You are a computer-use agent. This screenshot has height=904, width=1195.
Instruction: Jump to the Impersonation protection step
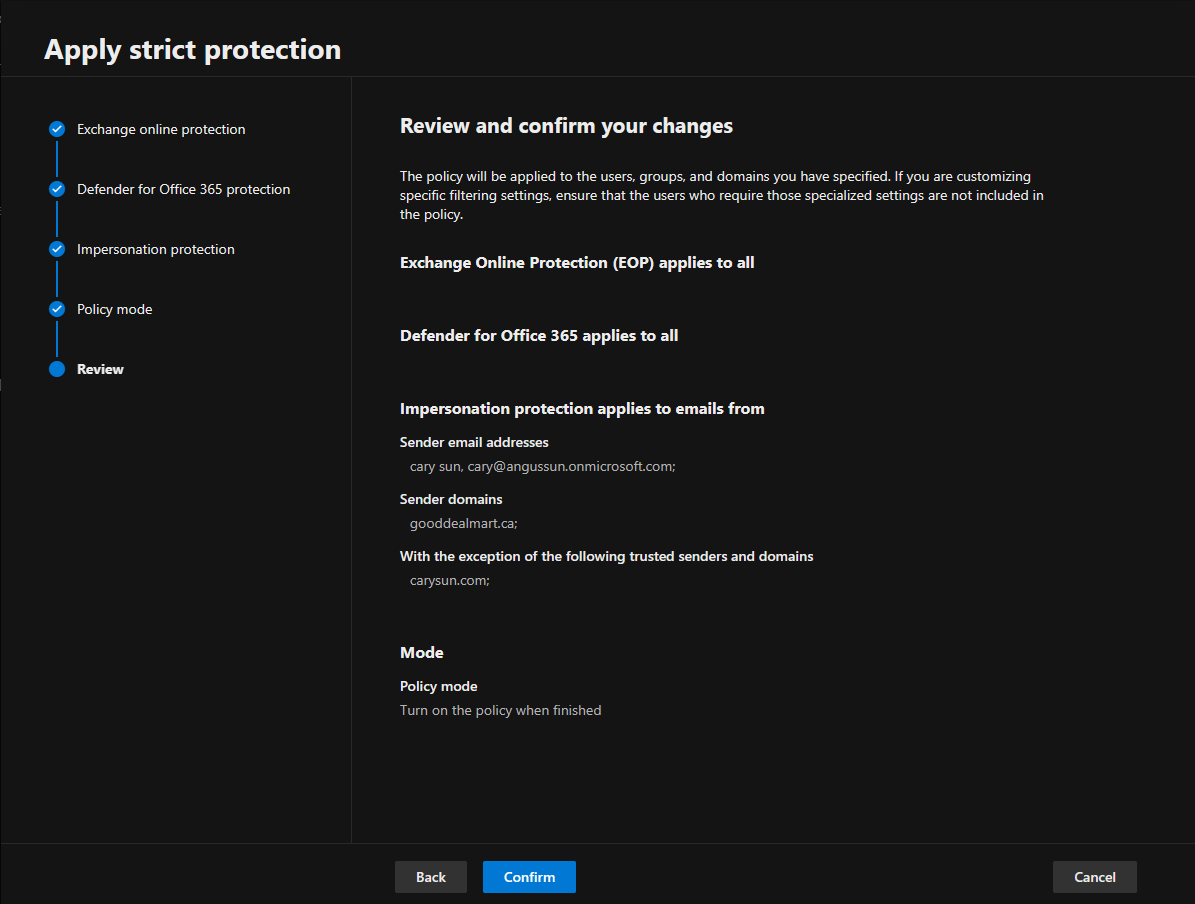click(x=155, y=249)
